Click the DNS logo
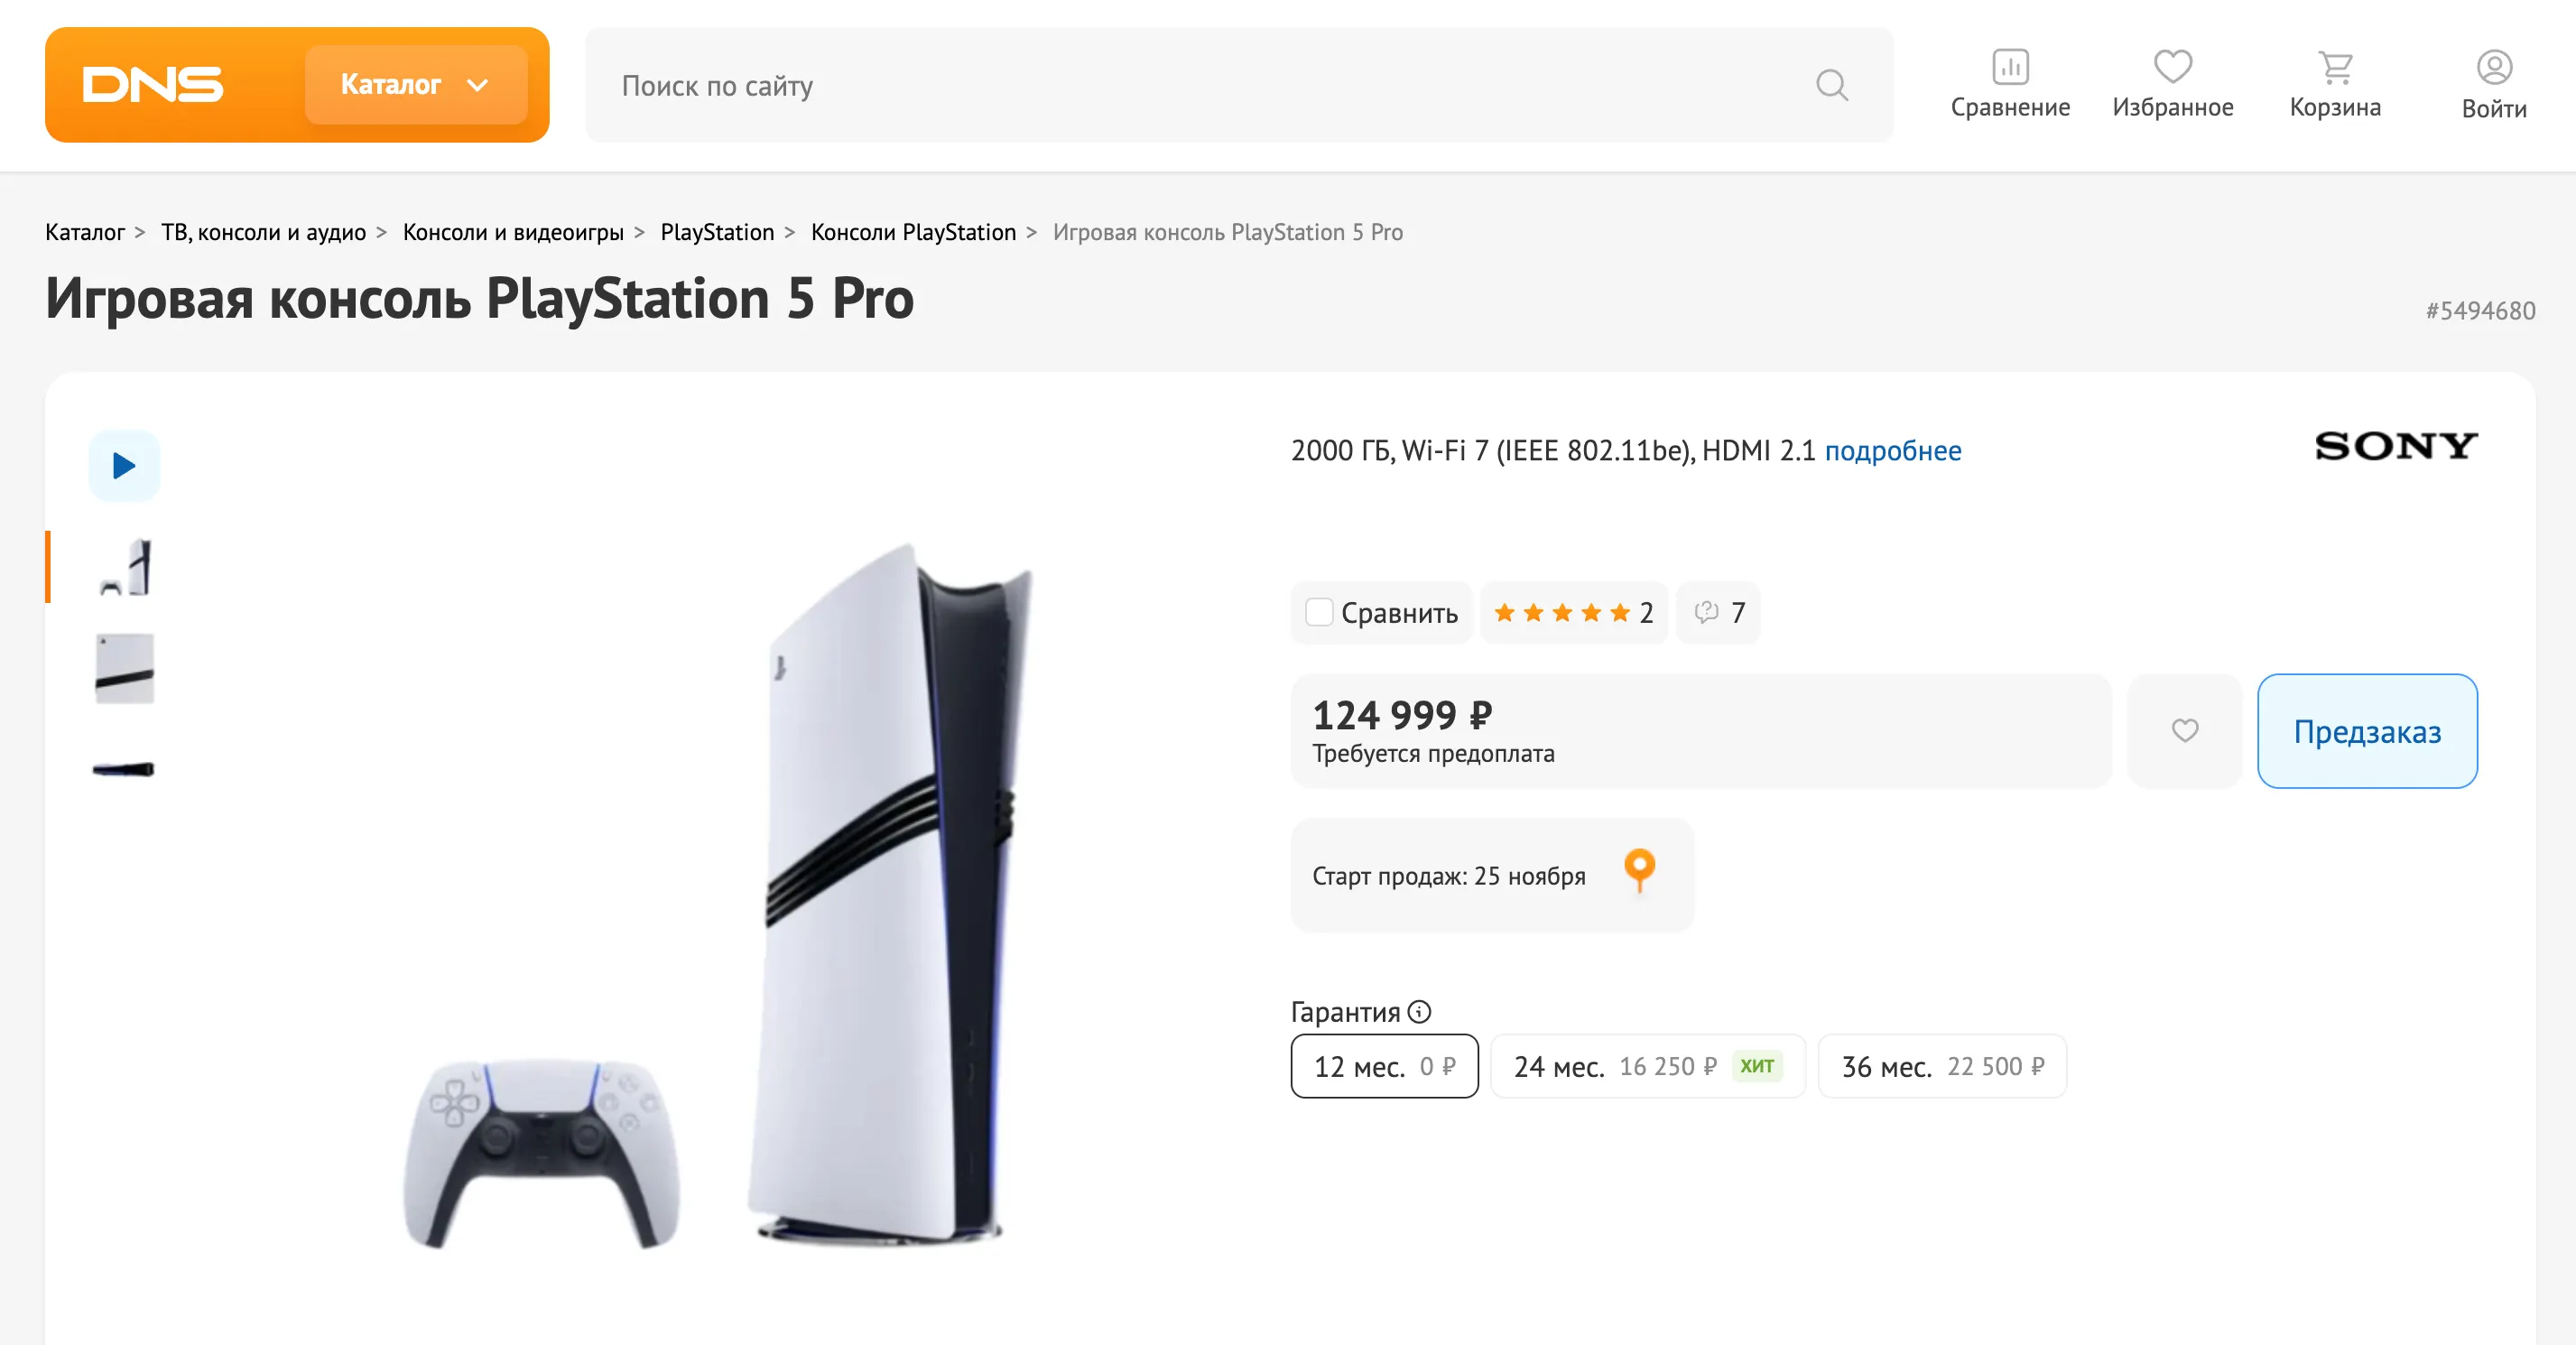2576x1345 pixels. coord(152,85)
